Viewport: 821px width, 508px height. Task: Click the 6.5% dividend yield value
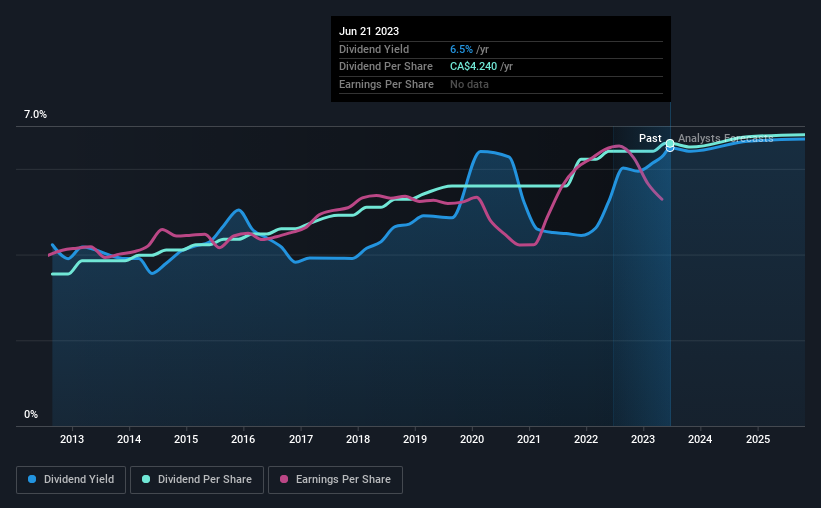(461, 49)
